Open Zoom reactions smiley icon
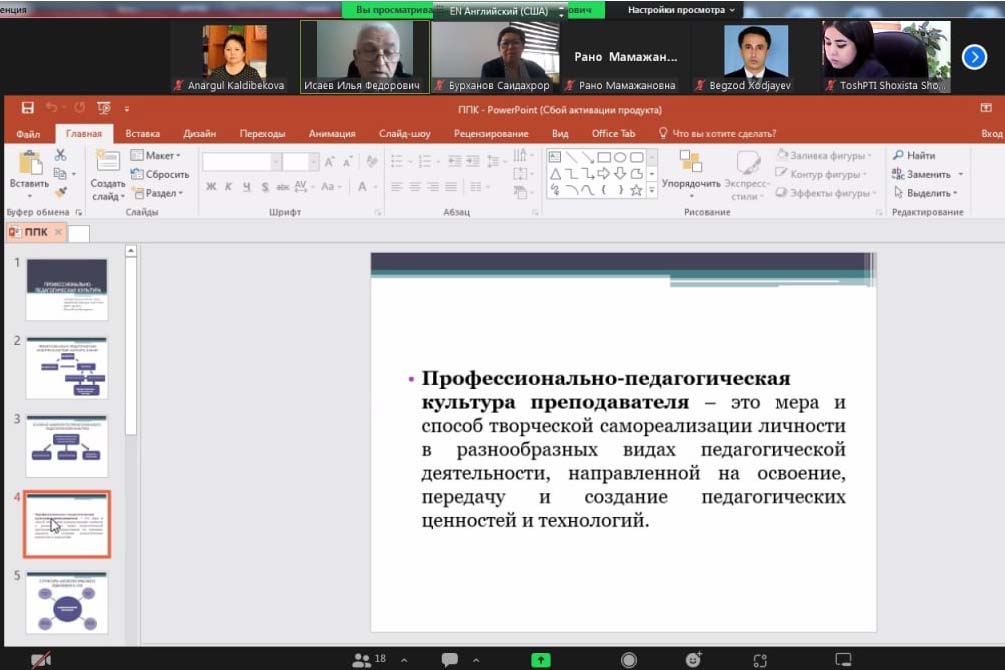 coord(693,660)
